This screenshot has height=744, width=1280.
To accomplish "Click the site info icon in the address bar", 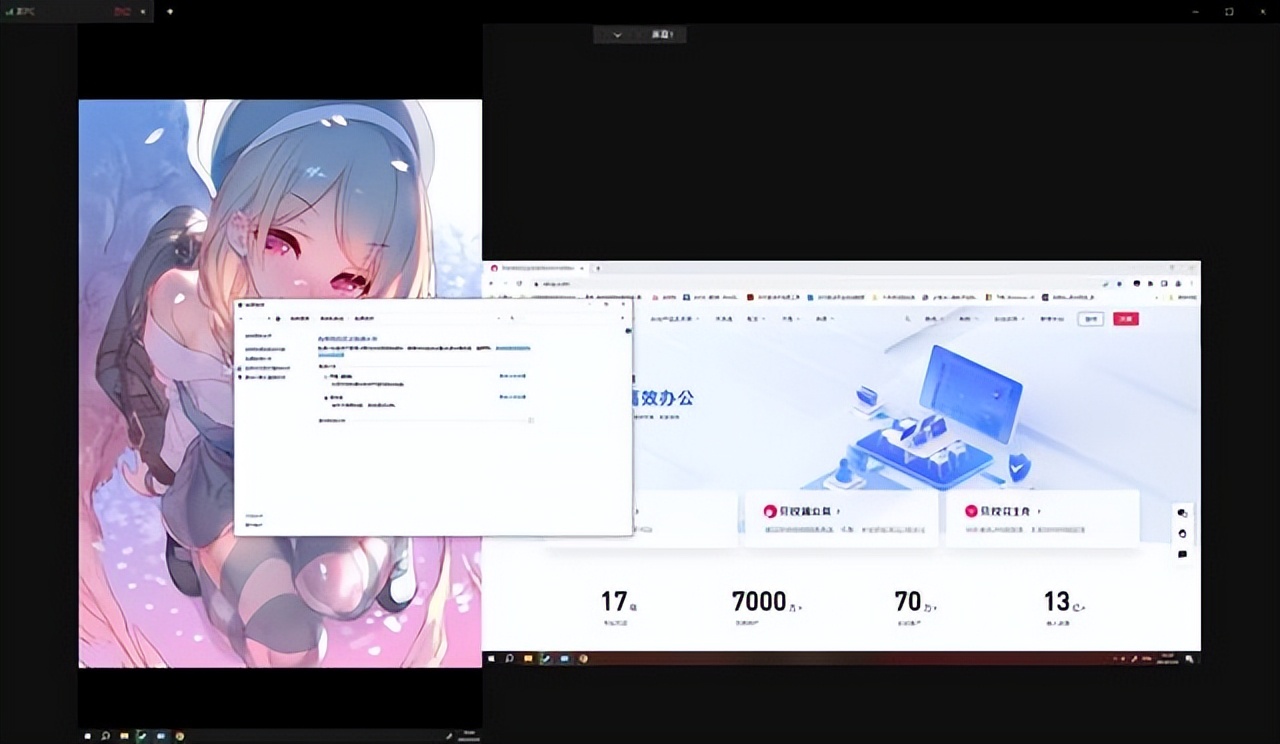I will [x=536, y=283].
